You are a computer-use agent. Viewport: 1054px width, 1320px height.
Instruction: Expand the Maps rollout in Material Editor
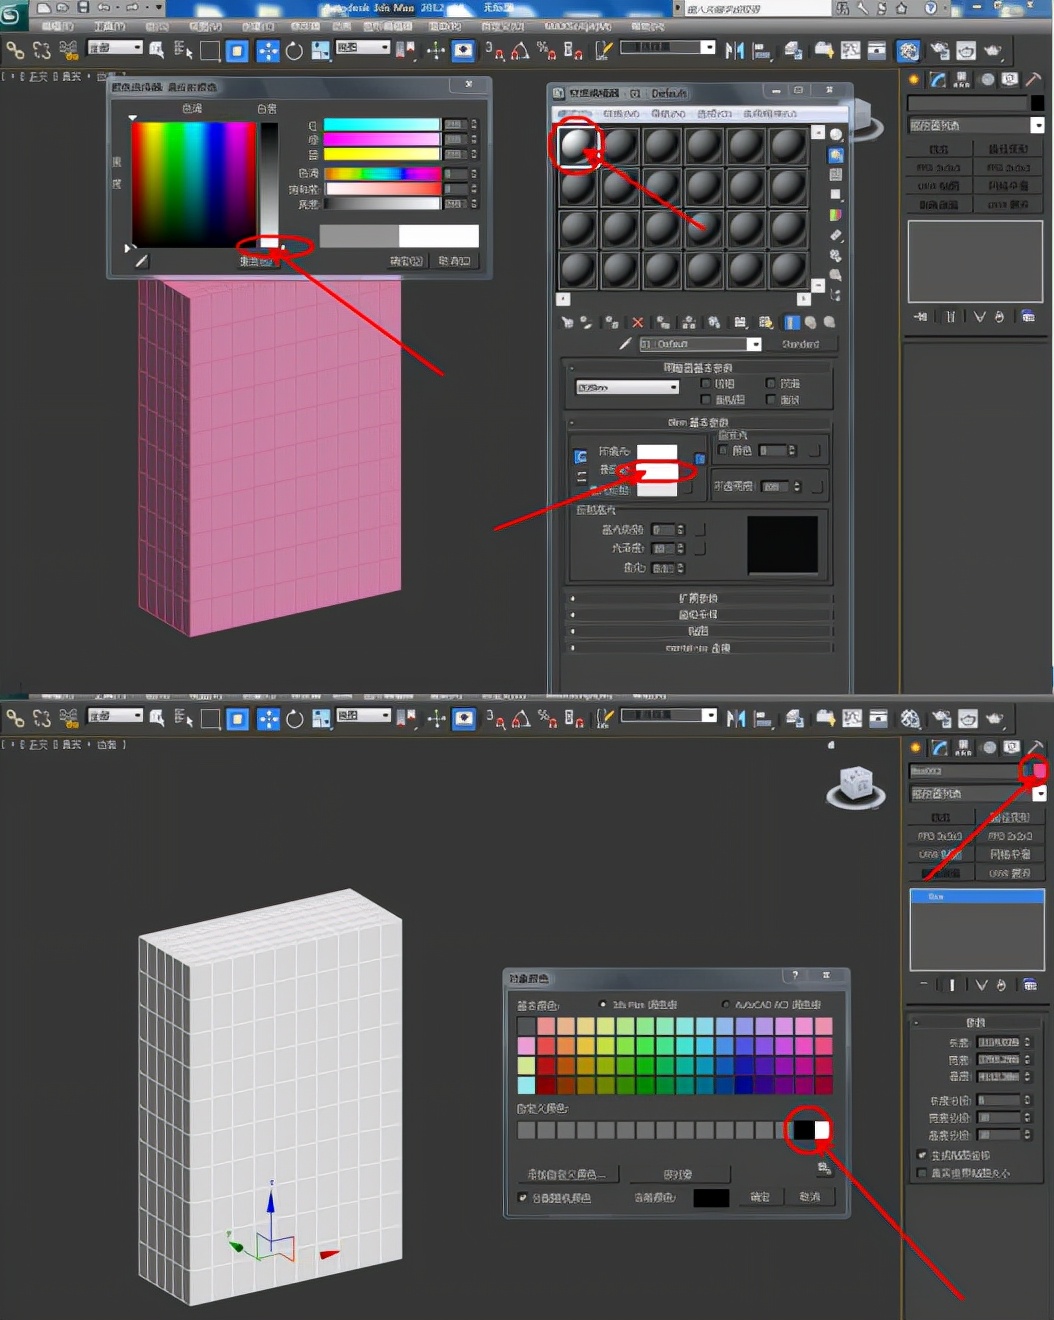click(x=700, y=631)
